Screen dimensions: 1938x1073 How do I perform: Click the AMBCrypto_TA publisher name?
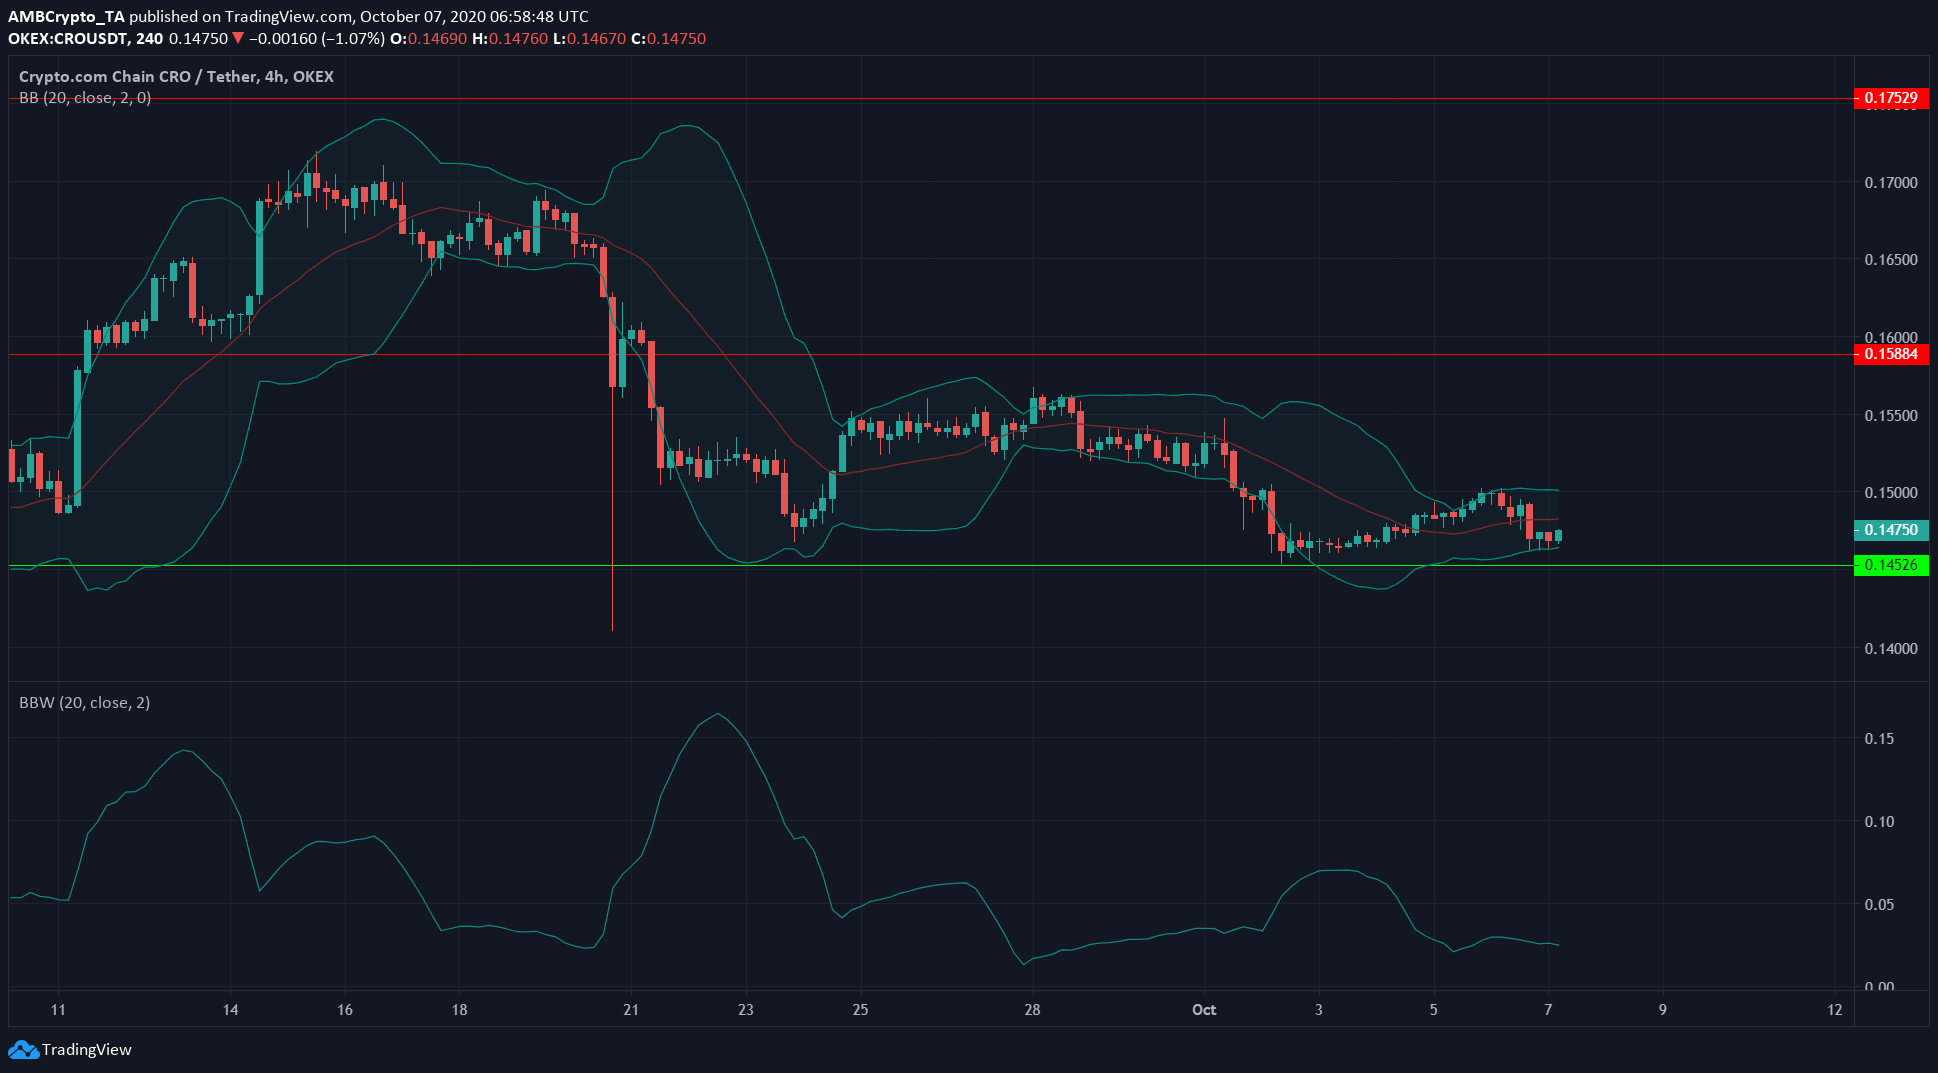[66, 17]
